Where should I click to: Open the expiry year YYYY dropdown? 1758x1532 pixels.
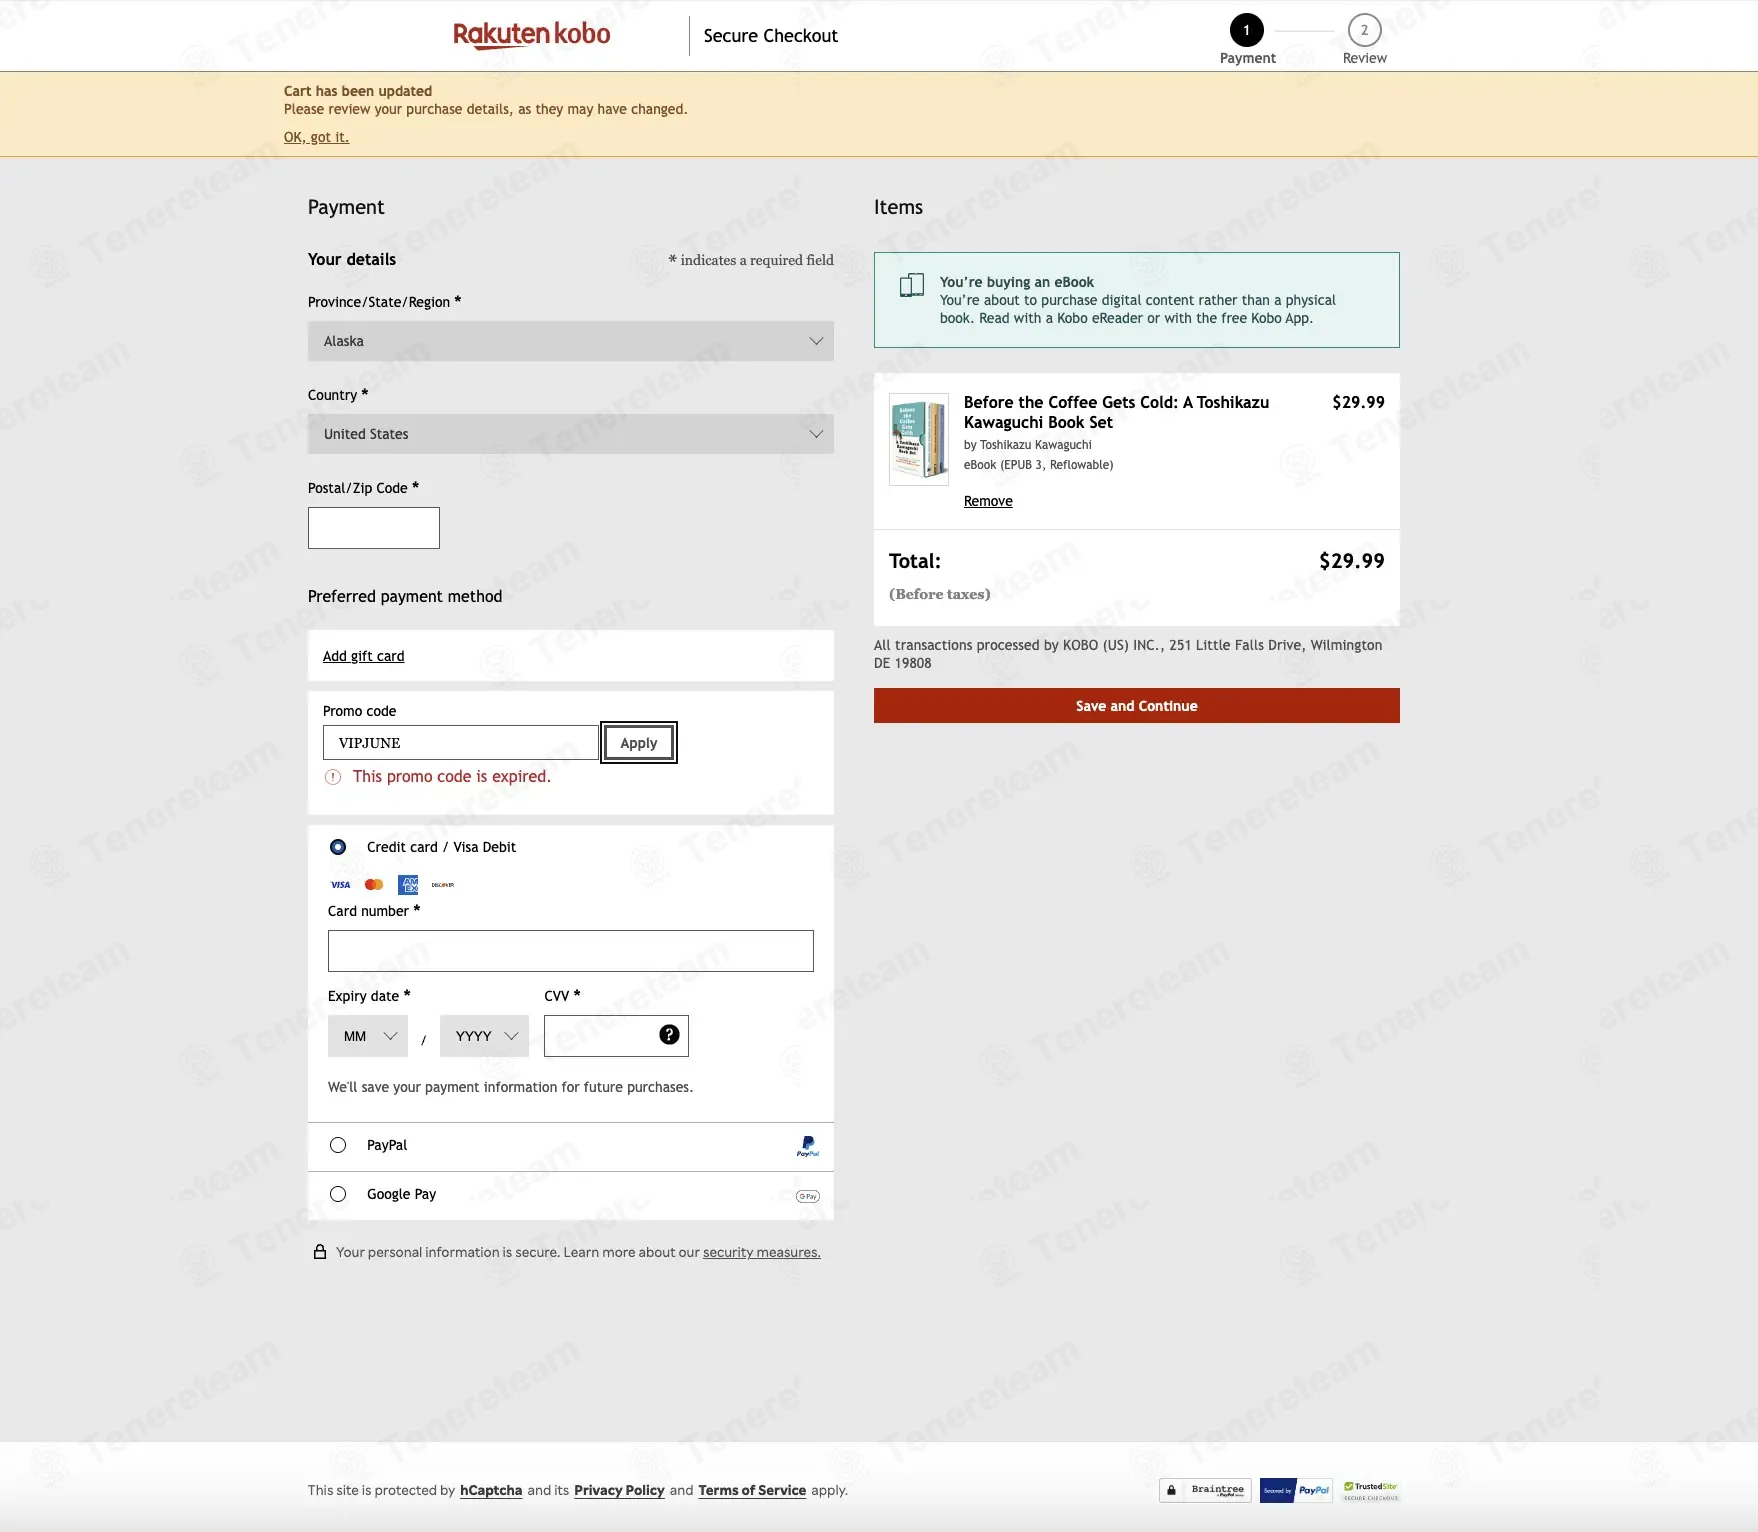pyautogui.click(x=484, y=1036)
